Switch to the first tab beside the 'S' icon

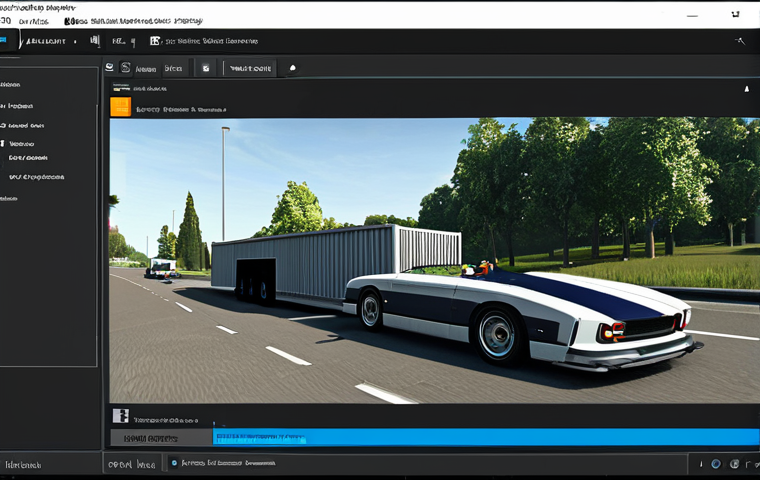pyautogui.click(x=145, y=69)
